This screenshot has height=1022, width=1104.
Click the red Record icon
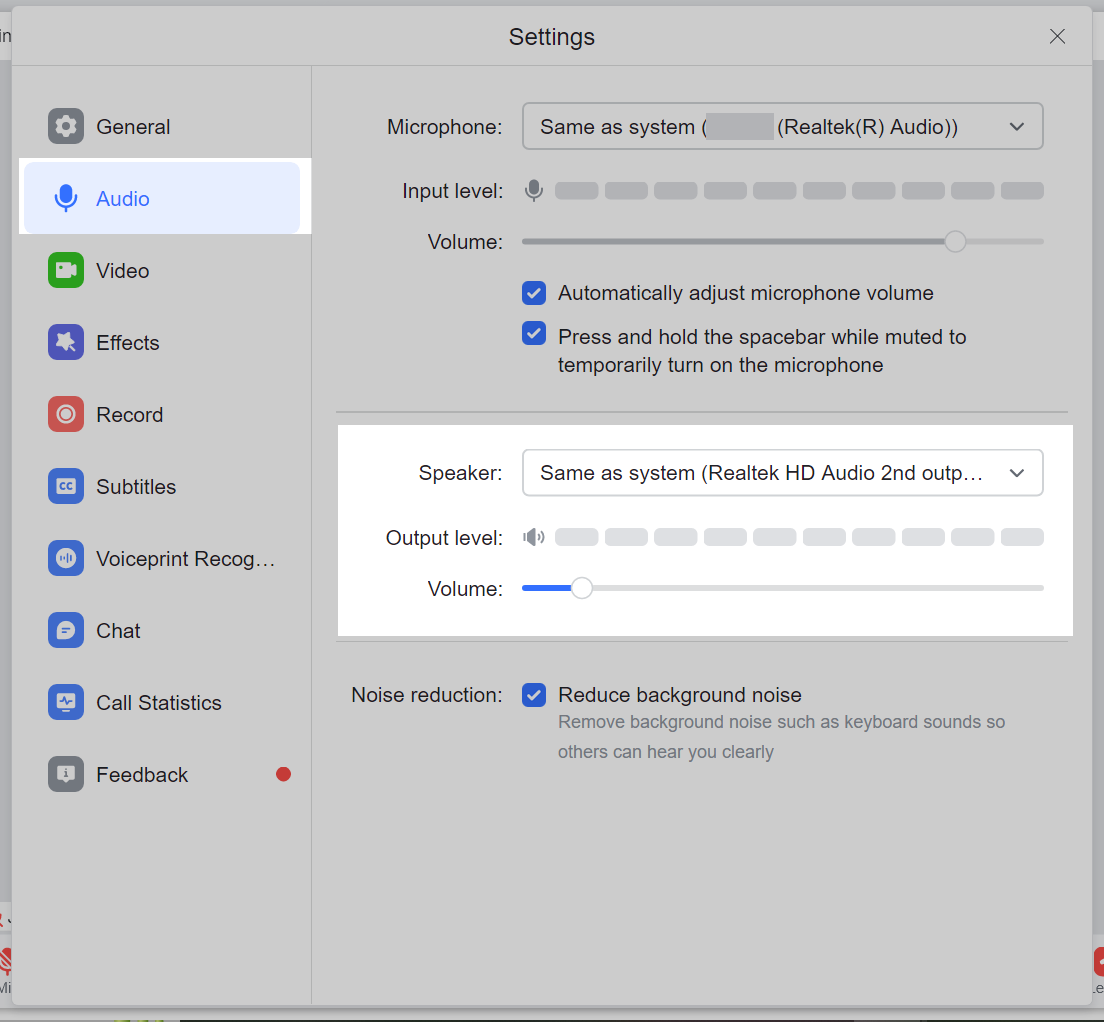(x=66, y=415)
